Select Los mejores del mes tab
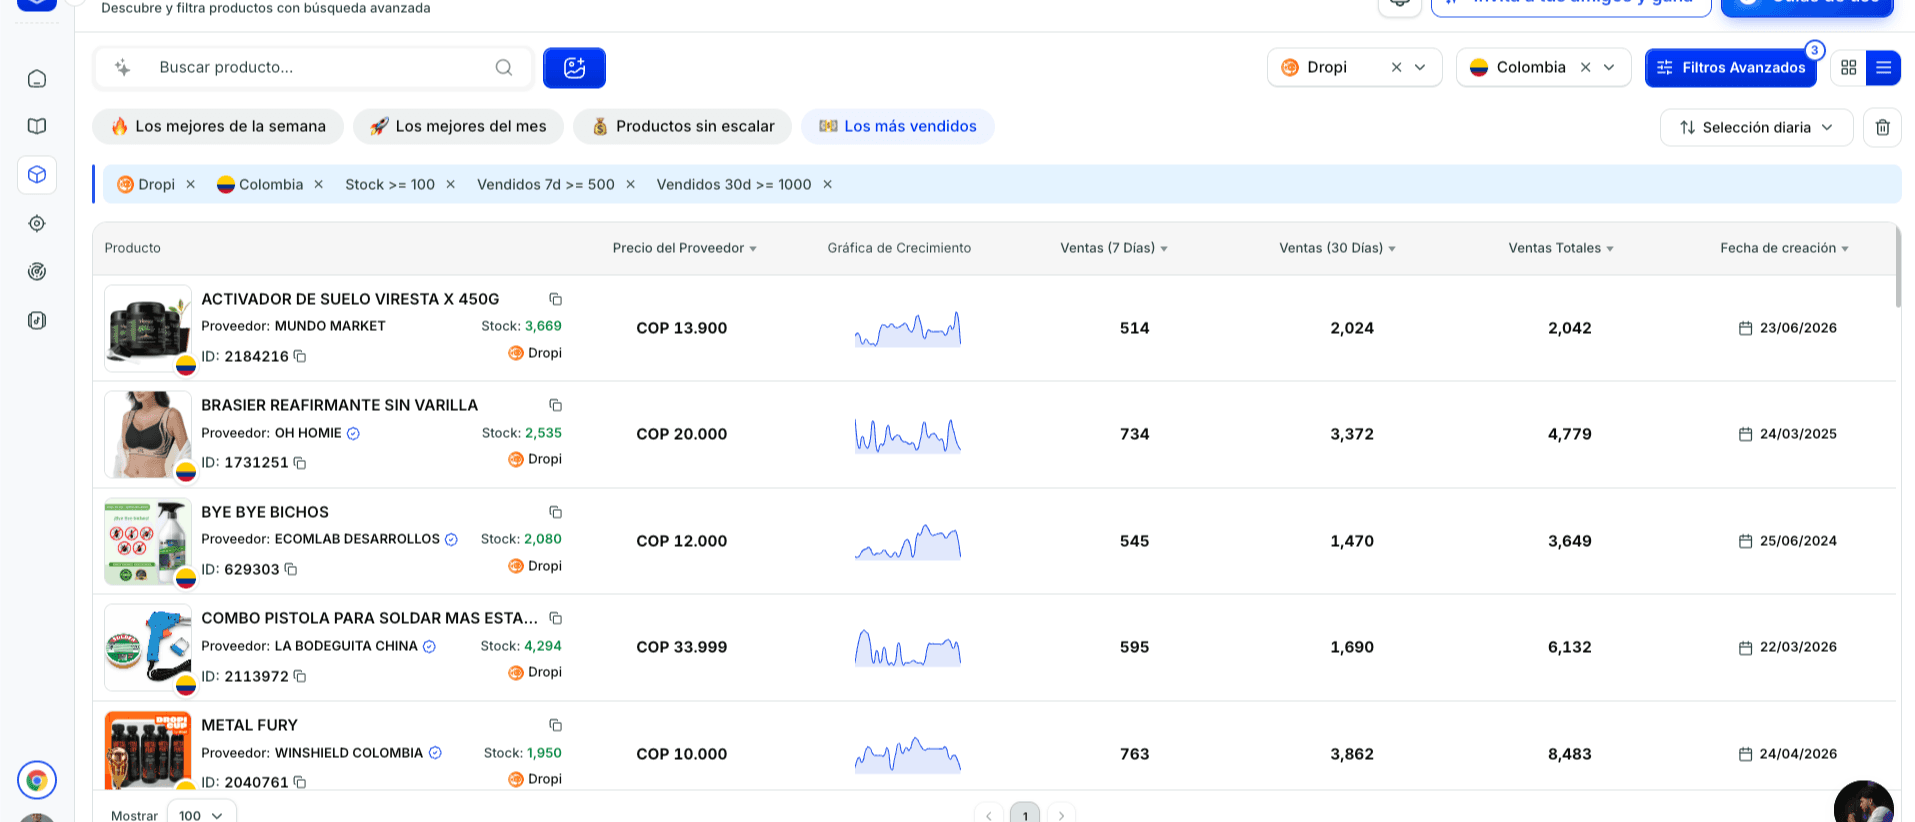Viewport: 1915px width, 822px height. pos(458,126)
